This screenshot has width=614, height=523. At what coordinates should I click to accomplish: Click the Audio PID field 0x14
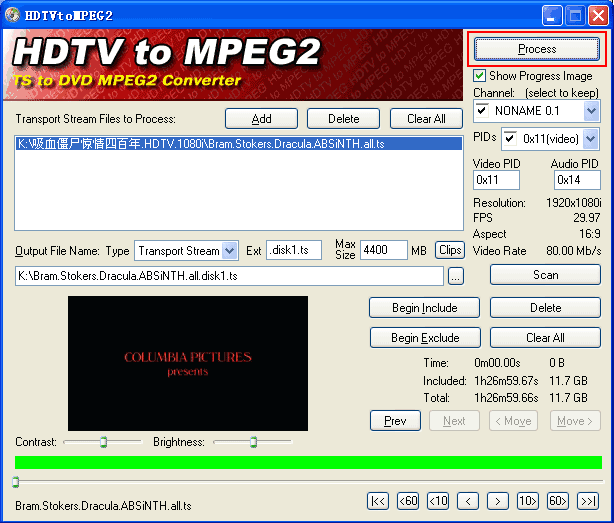[x=577, y=180]
